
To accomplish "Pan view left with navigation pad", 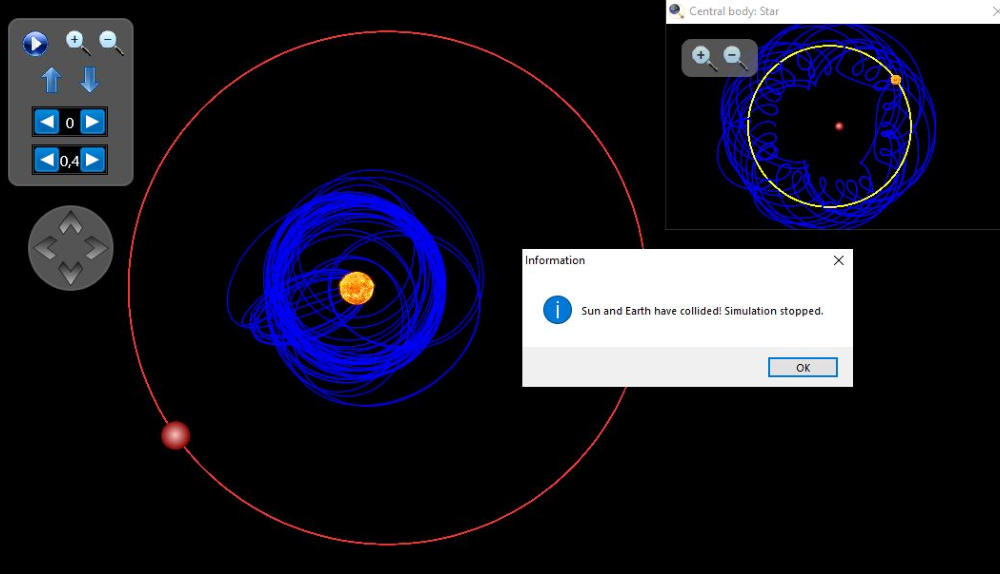I will (x=45, y=248).
